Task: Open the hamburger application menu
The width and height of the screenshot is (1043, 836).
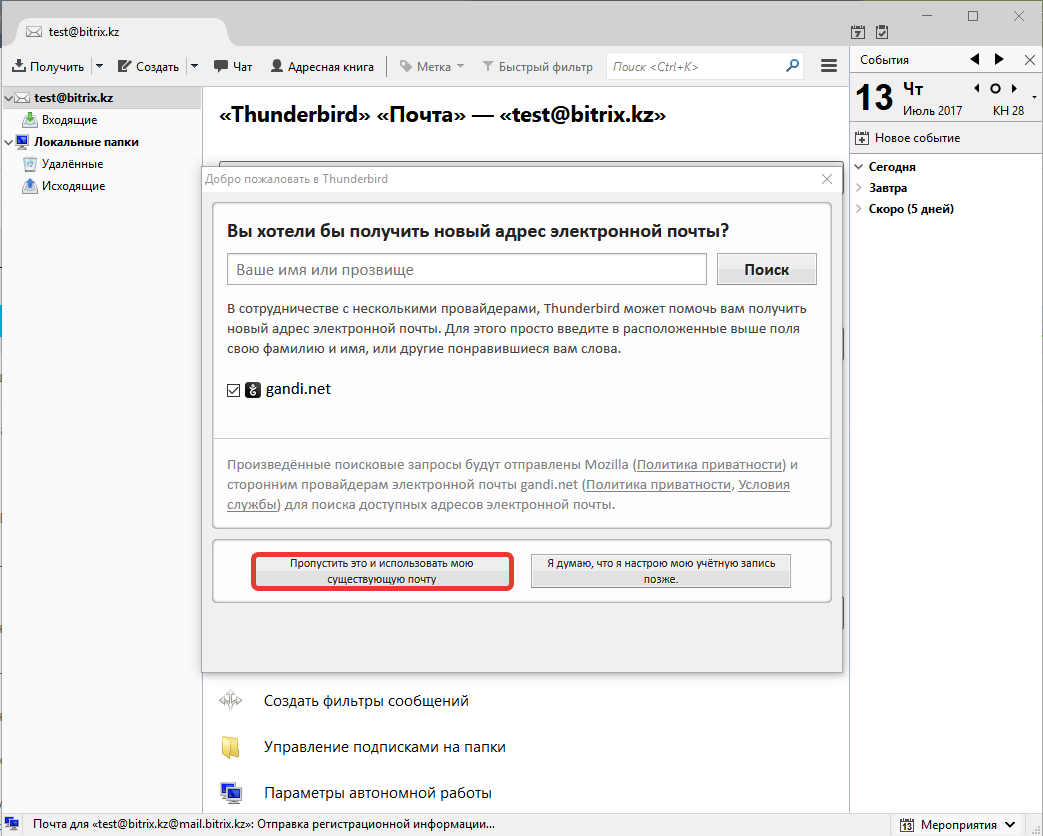Action: (829, 66)
